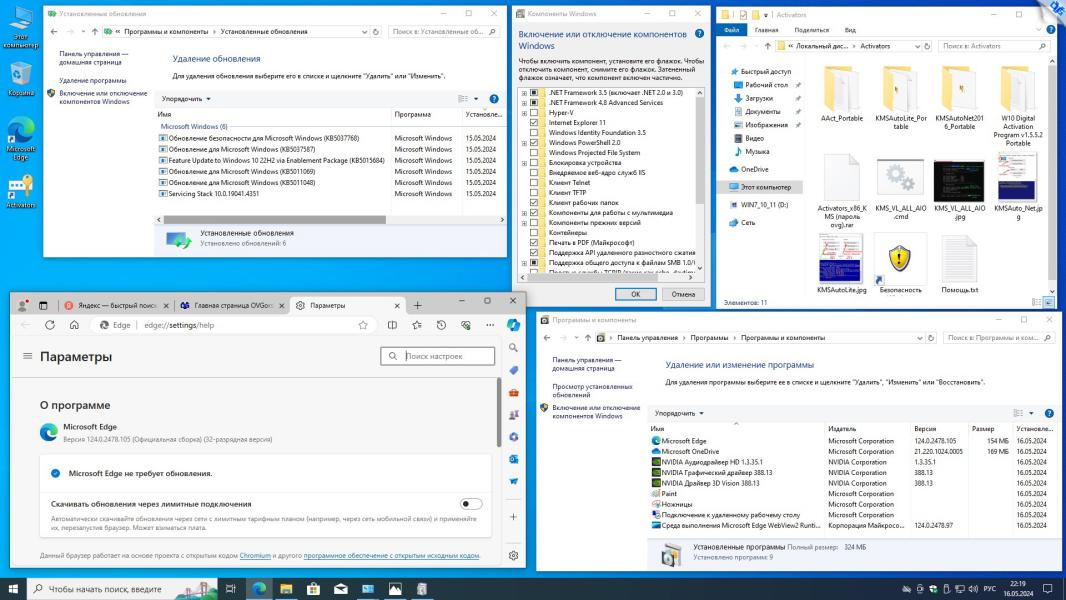Select the Этот компьютер desktop icon
Viewport: 1066px width, 600px height.
(20, 27)
